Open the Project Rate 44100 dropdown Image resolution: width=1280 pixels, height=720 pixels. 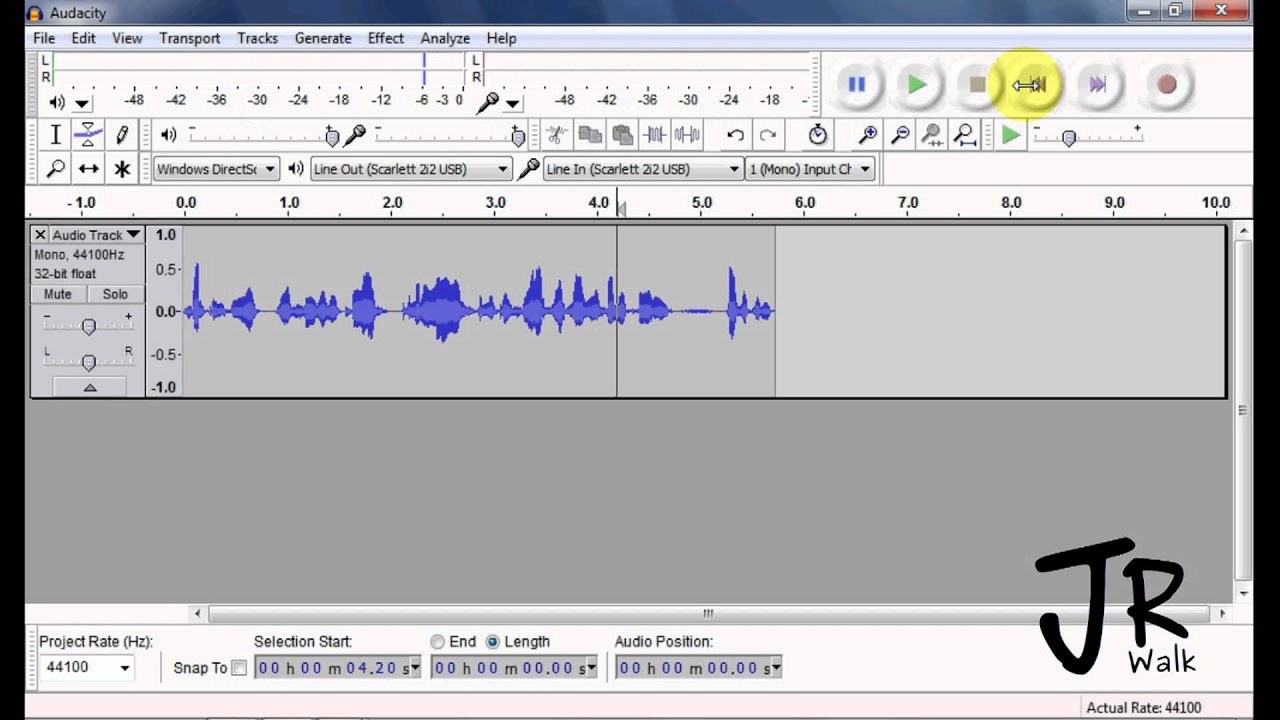[x=125, y=668]
